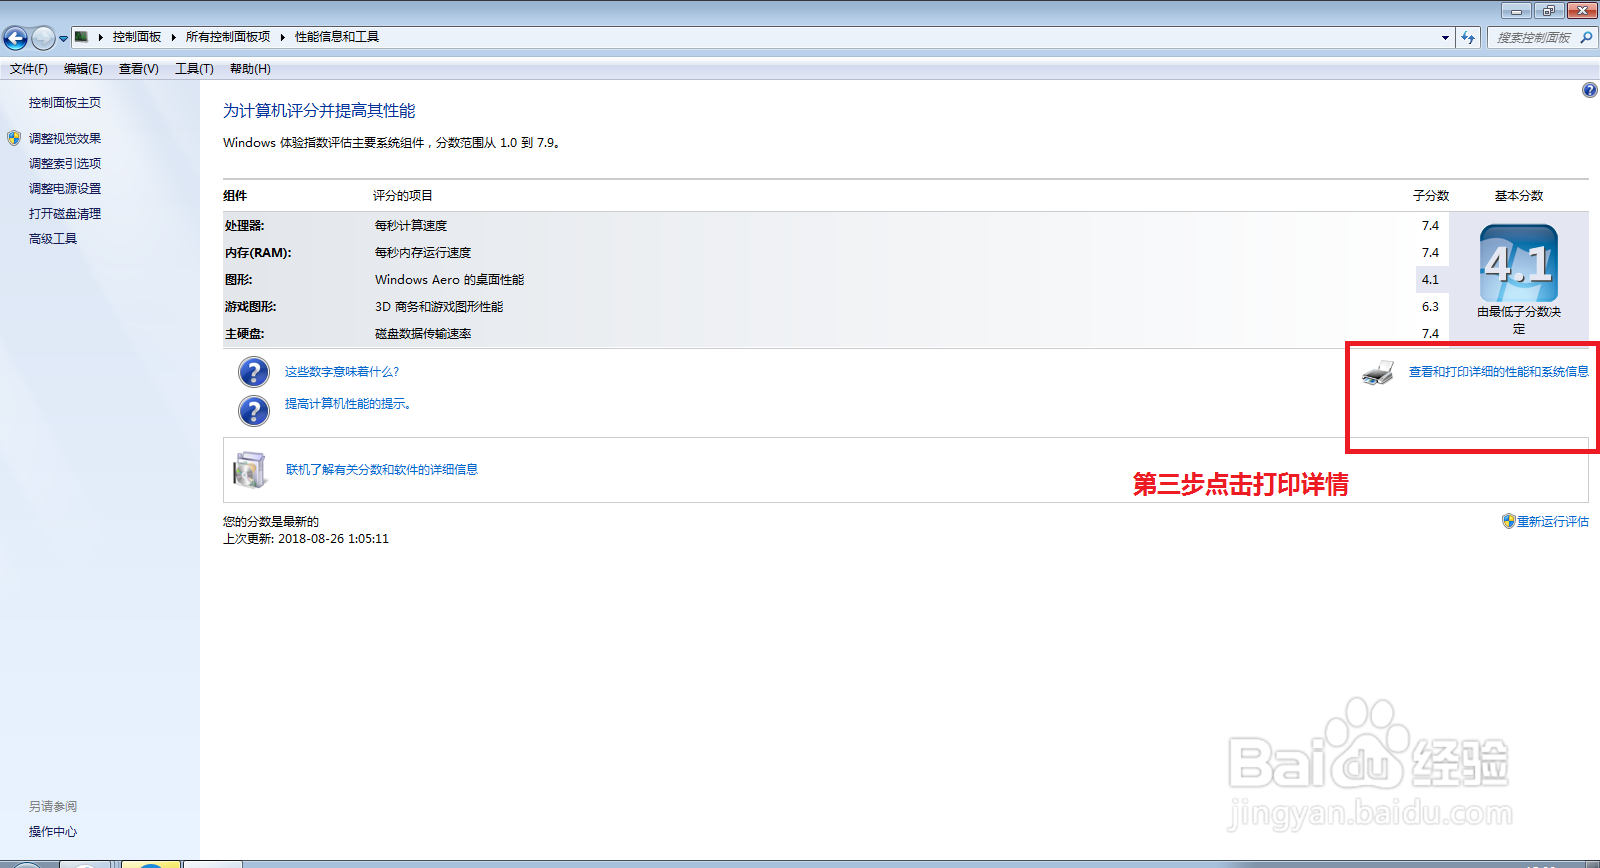Click shield icon beside 调整视觉效果
The image size is (1600, 868).
tap(14, 138)
